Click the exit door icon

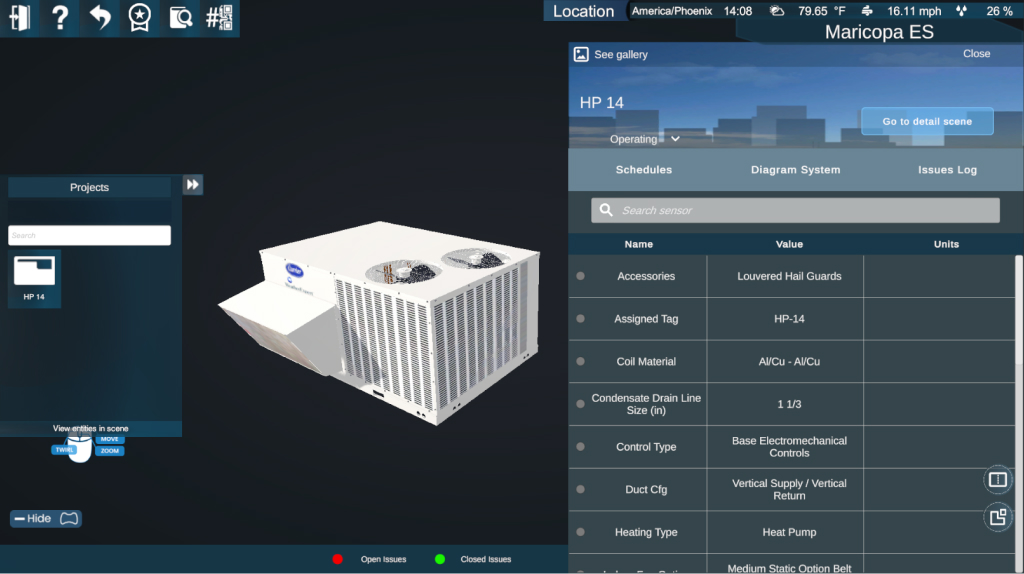click(x=19, y=18)
